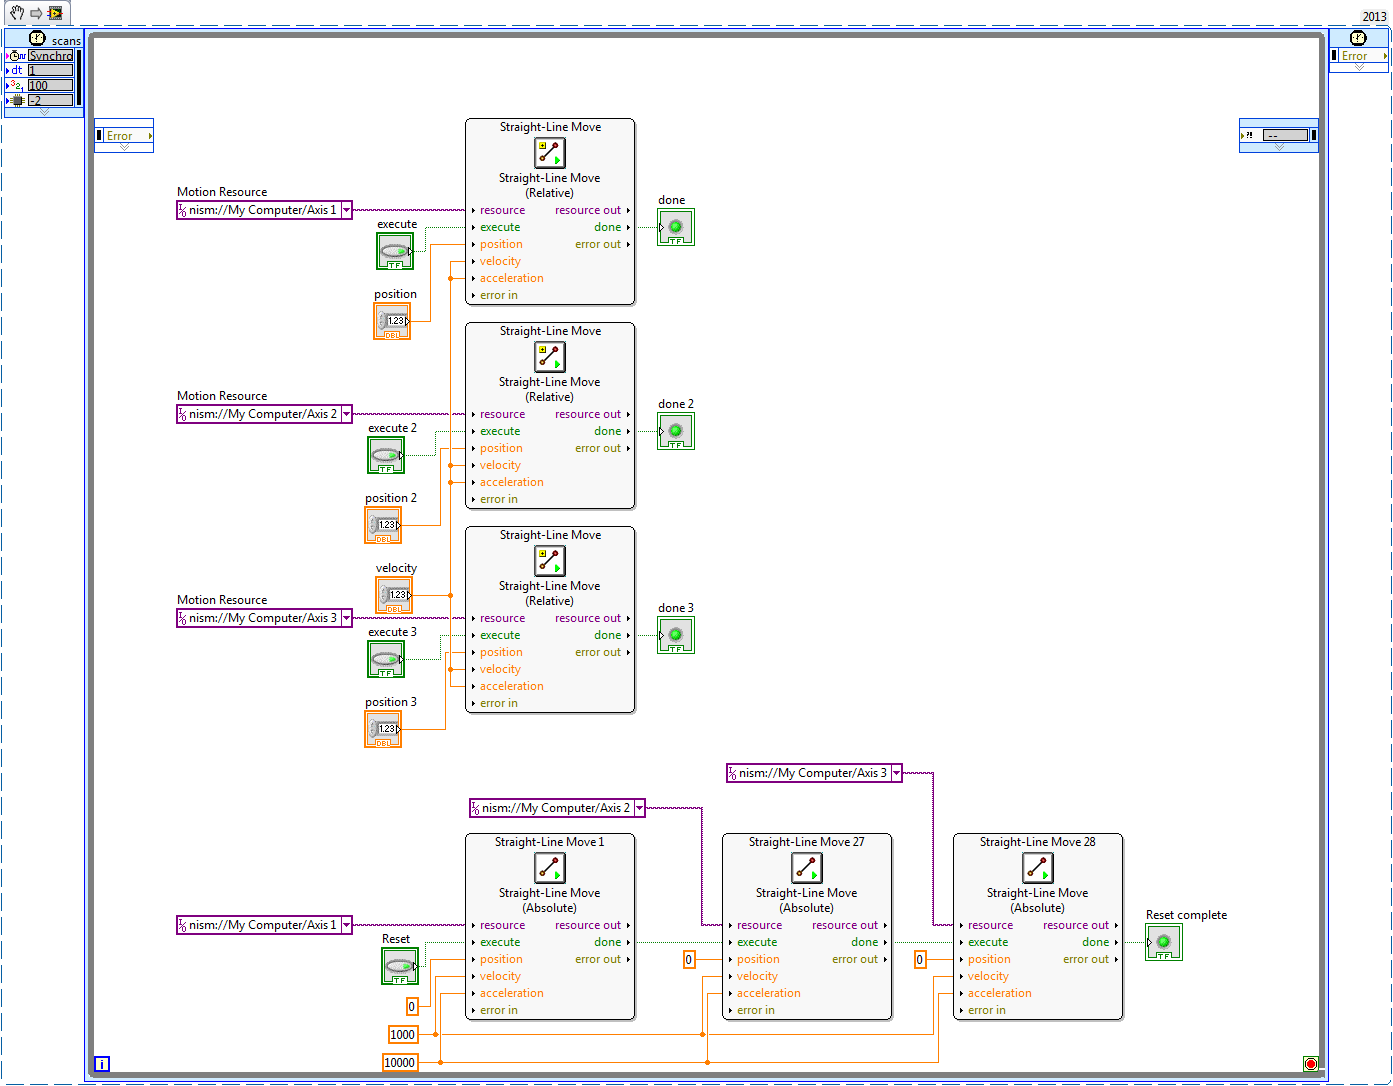The height and width of the screenshot is (1086, 1393).
Task: Open the Axis 2 Straight-Line Move (Relative) VI icon
Action: tap(549, 356)
